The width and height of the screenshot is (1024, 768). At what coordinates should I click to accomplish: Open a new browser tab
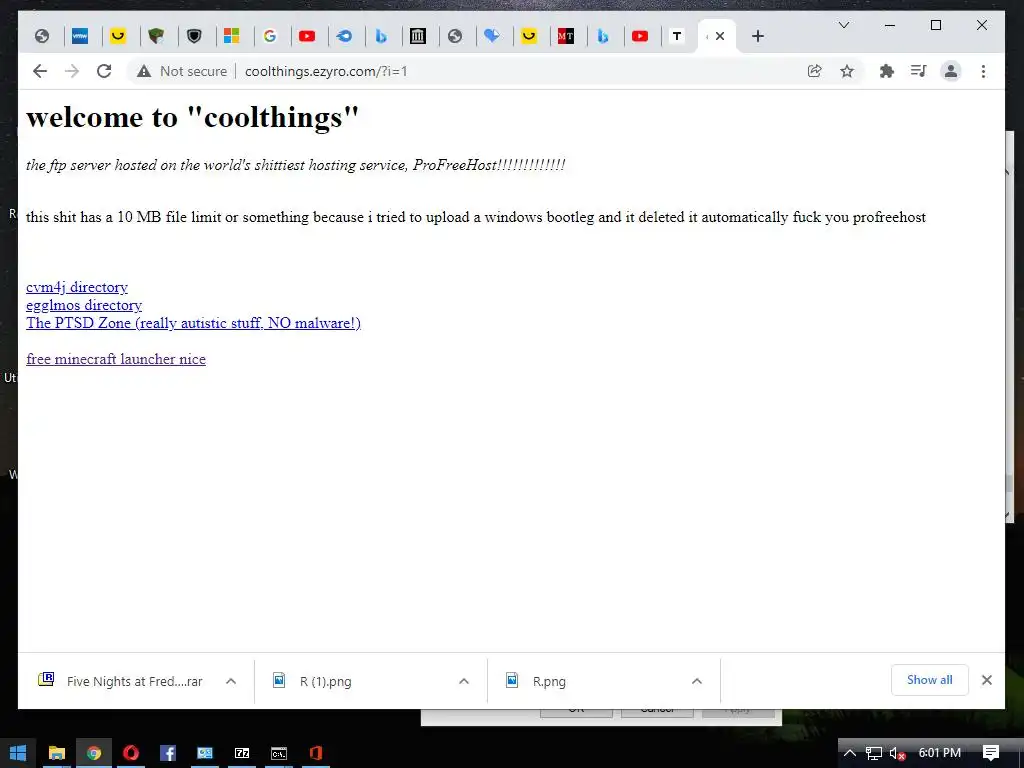click(x=758, y=37)
